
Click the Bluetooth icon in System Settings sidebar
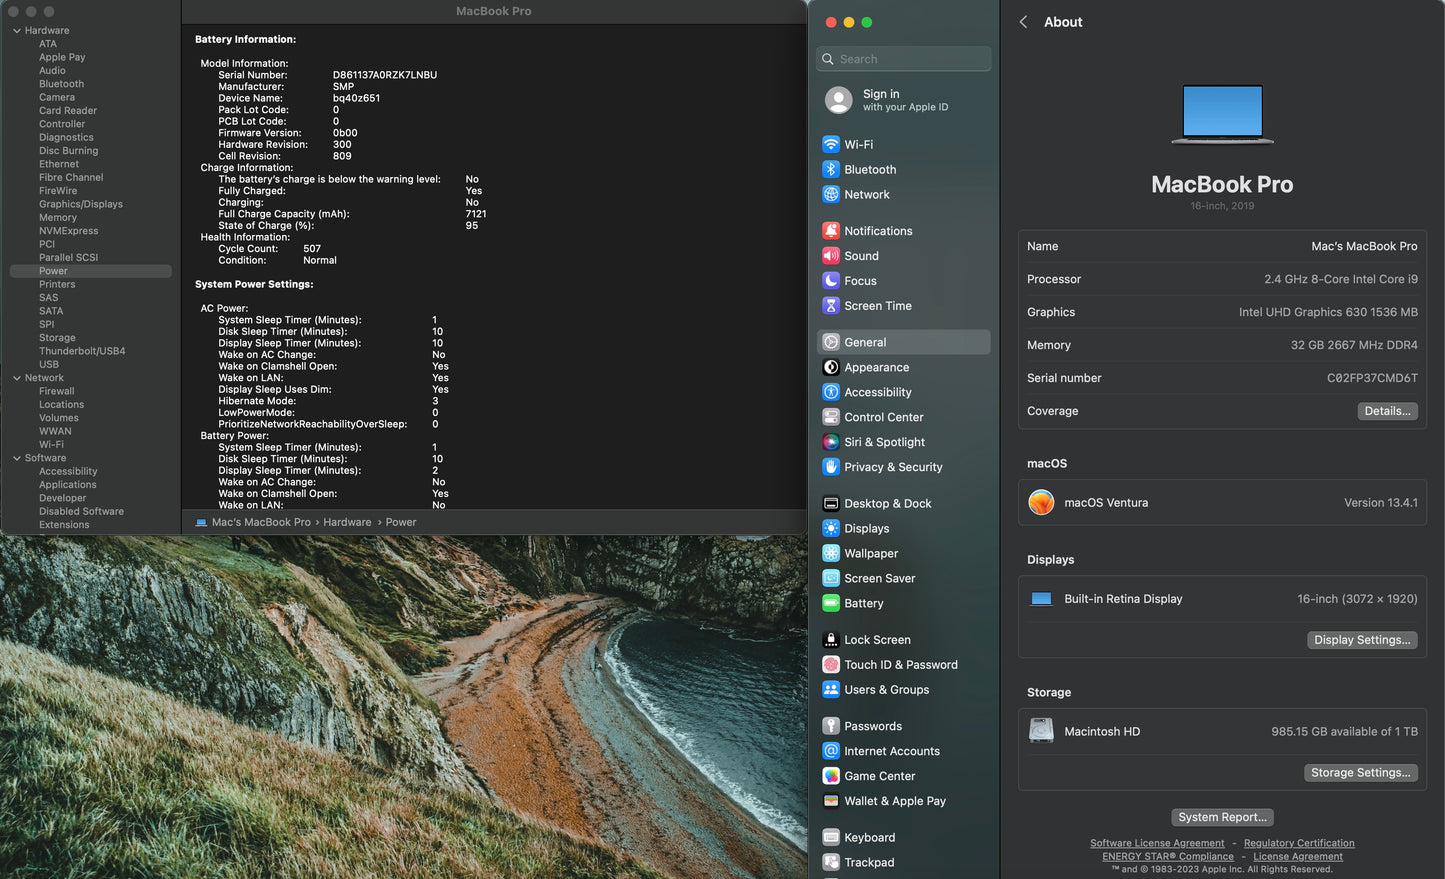[831, 169]
